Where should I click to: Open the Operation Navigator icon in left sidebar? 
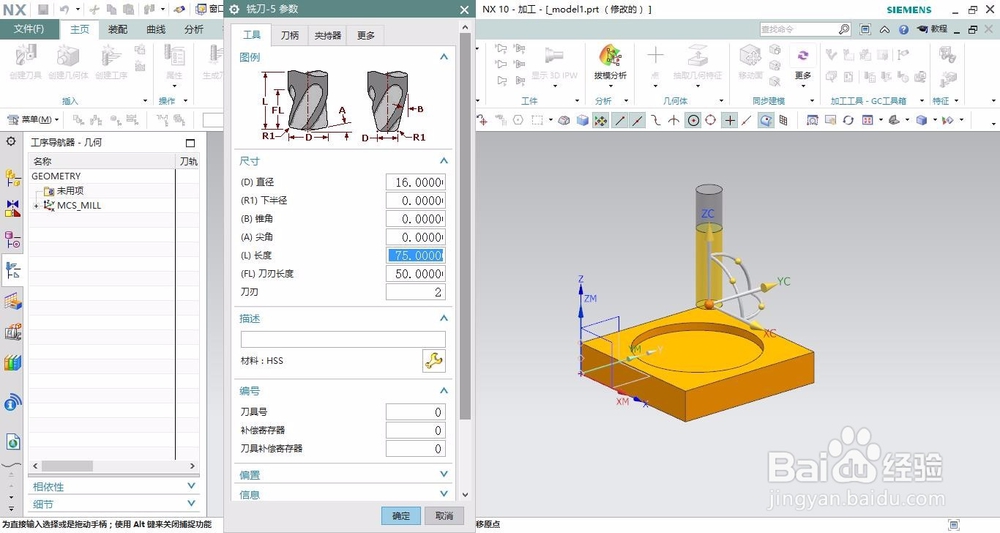(13, 271)
